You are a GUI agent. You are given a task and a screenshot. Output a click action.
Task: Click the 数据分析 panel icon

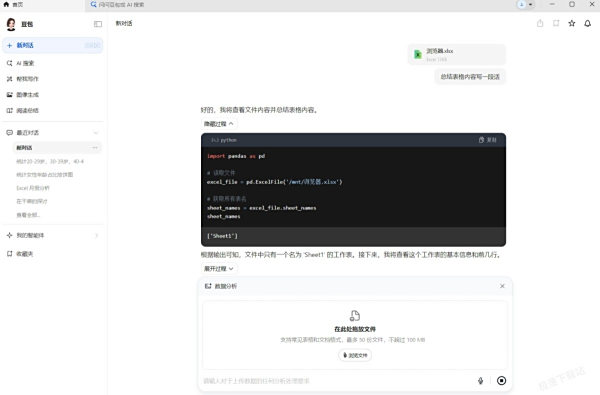click(x=208, y=286)
